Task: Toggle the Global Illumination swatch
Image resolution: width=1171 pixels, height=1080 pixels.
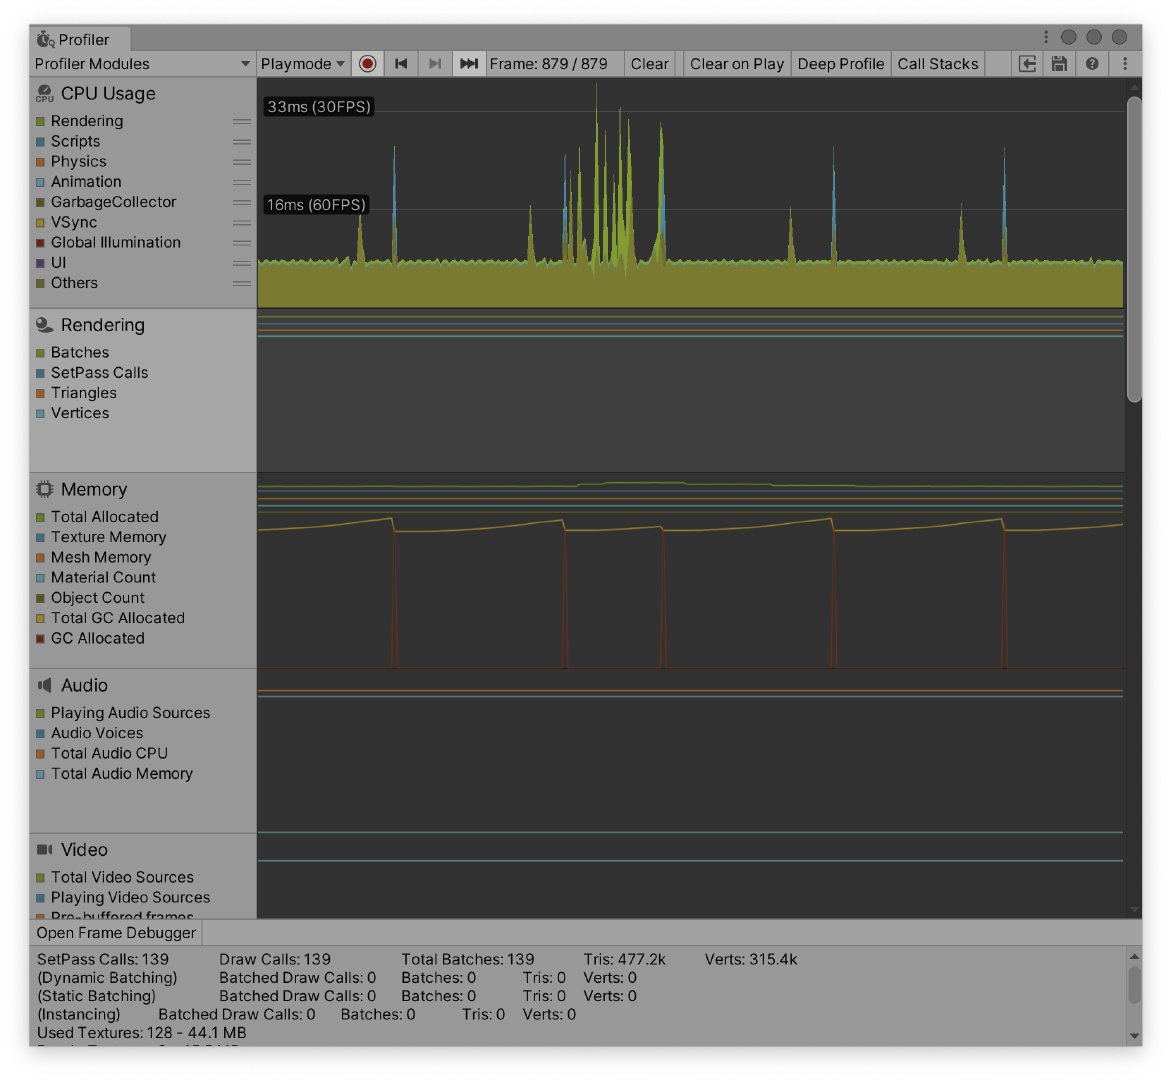Action: [x=40, y=243]
